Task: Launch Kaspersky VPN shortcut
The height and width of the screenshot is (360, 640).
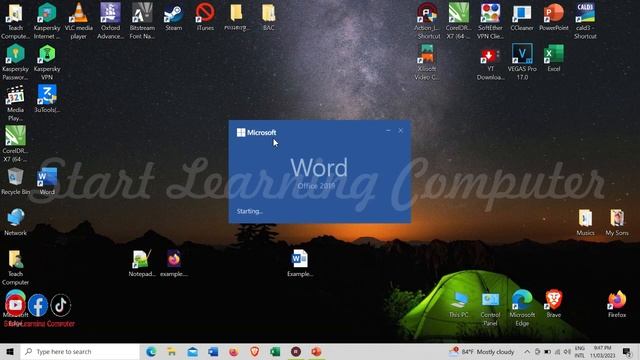Action: 47,62
